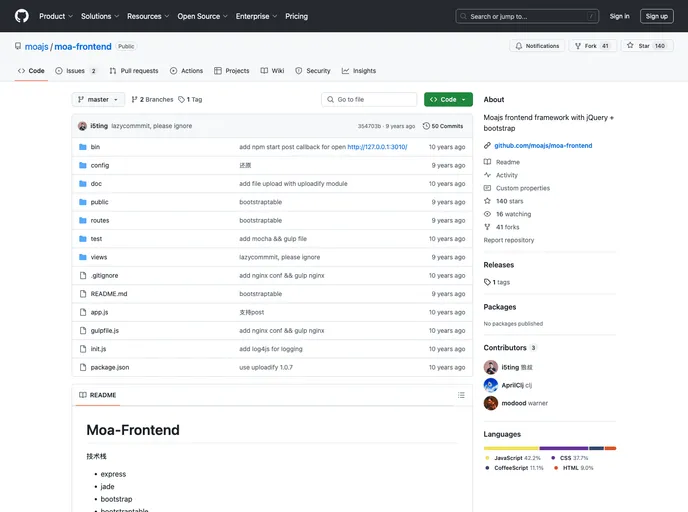
Task: Click the tag icon under Releases
Action: coord(487,282)
